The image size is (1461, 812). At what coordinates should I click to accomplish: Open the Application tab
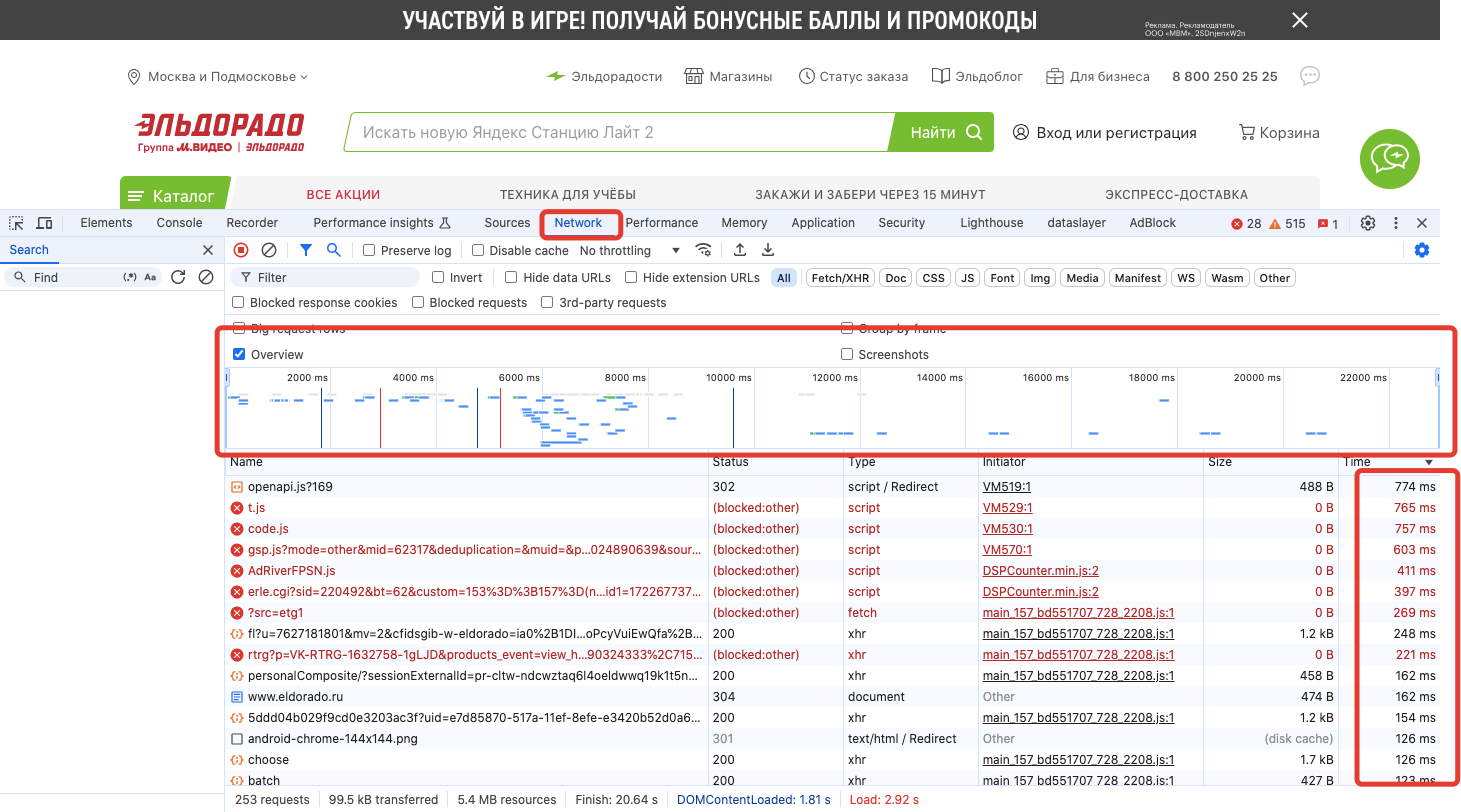823,223
